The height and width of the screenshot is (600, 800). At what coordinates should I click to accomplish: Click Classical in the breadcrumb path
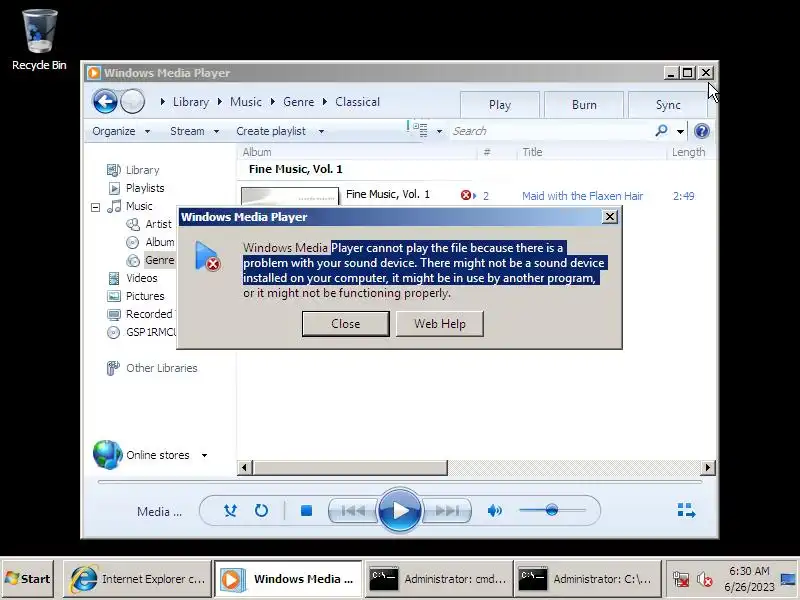pyautogui.click(x=357, y=102)
